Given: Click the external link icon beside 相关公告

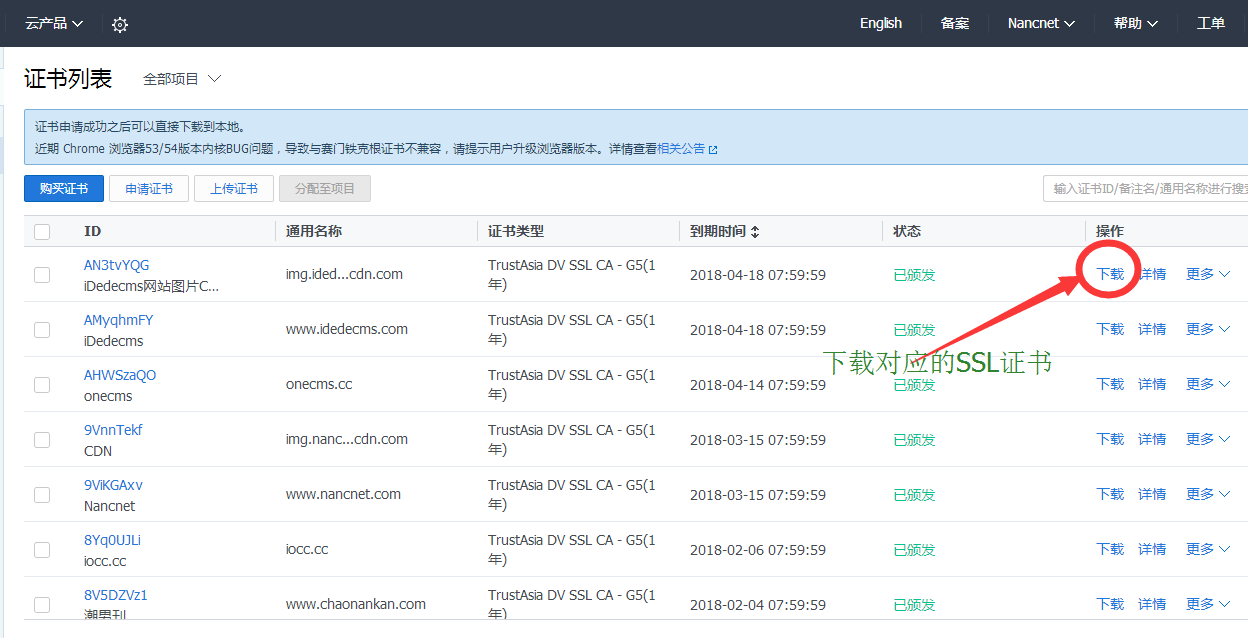Looking at the screenshot, I should pyautogui.click(x=713, y=149).
